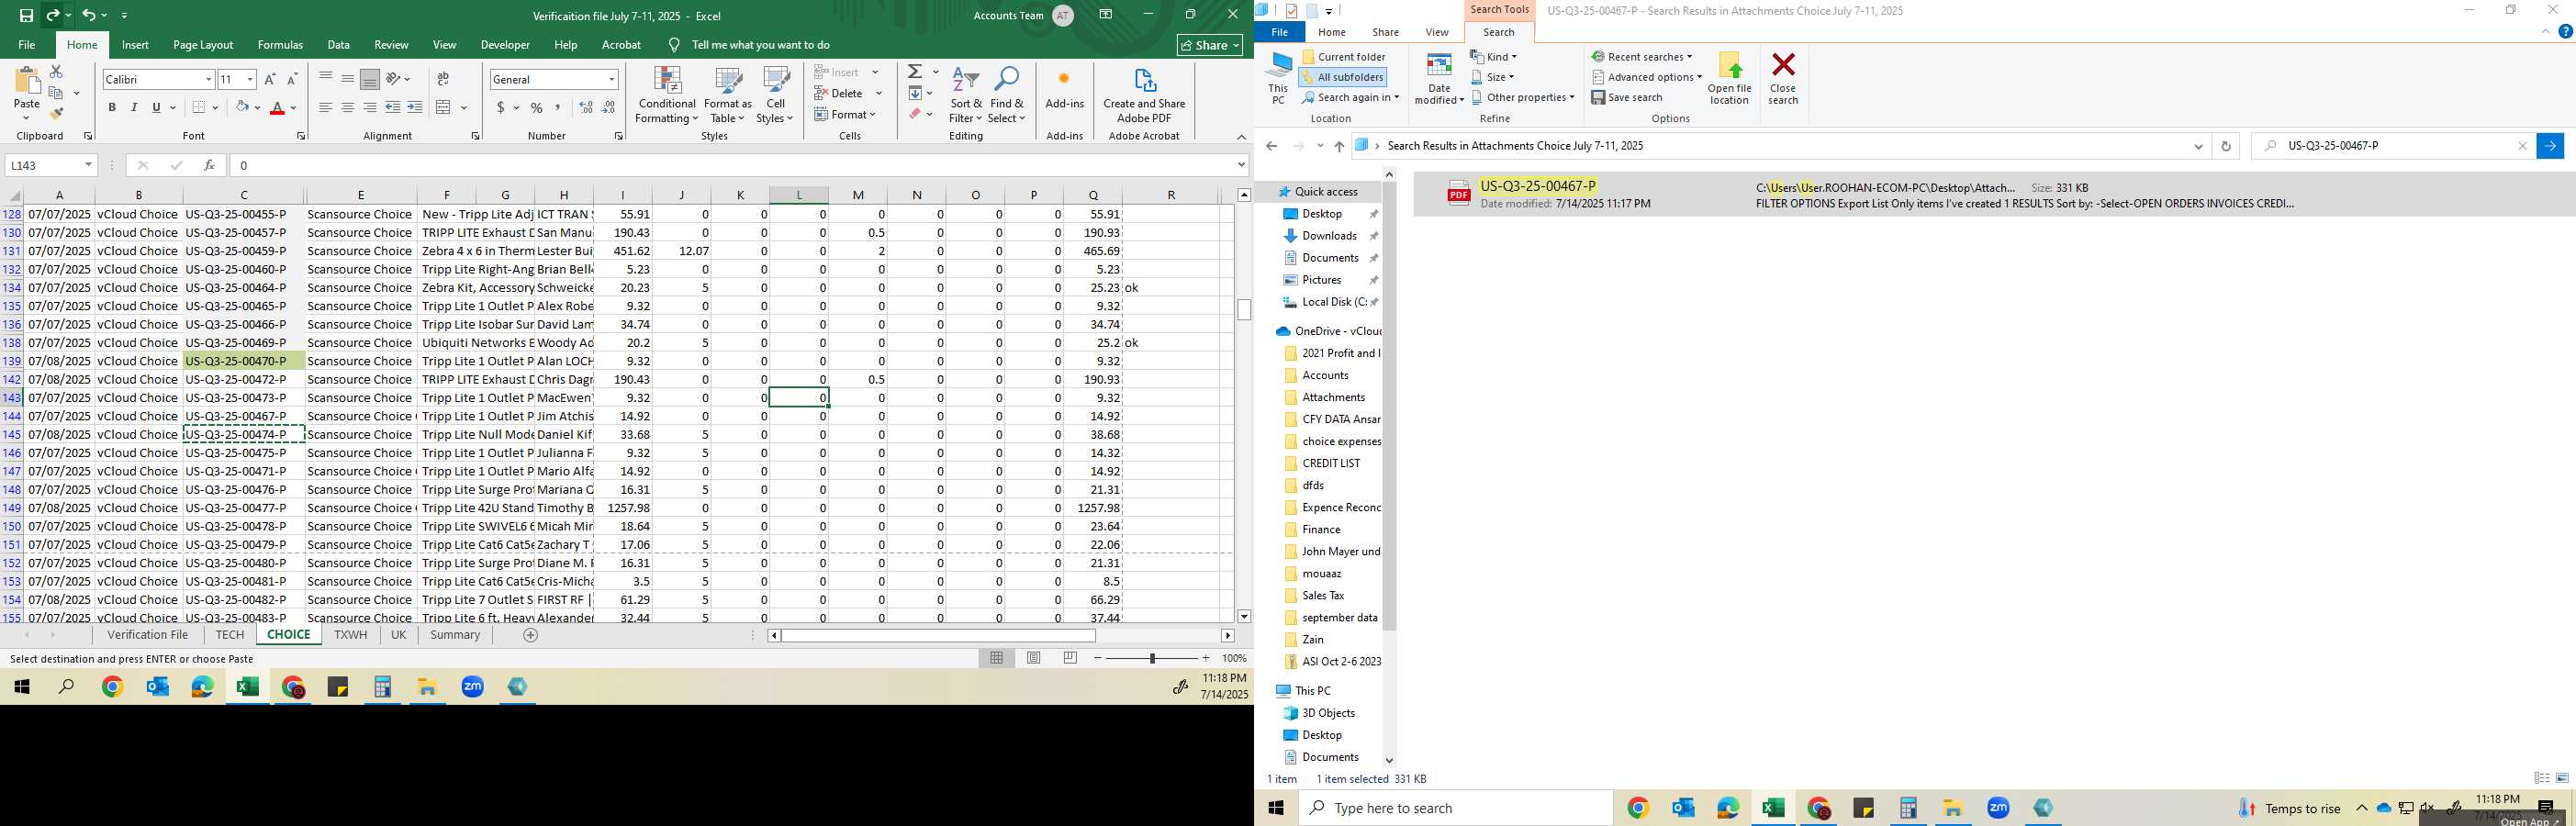
Task: Apply Percent Style with the % icon
Action: 537,107
